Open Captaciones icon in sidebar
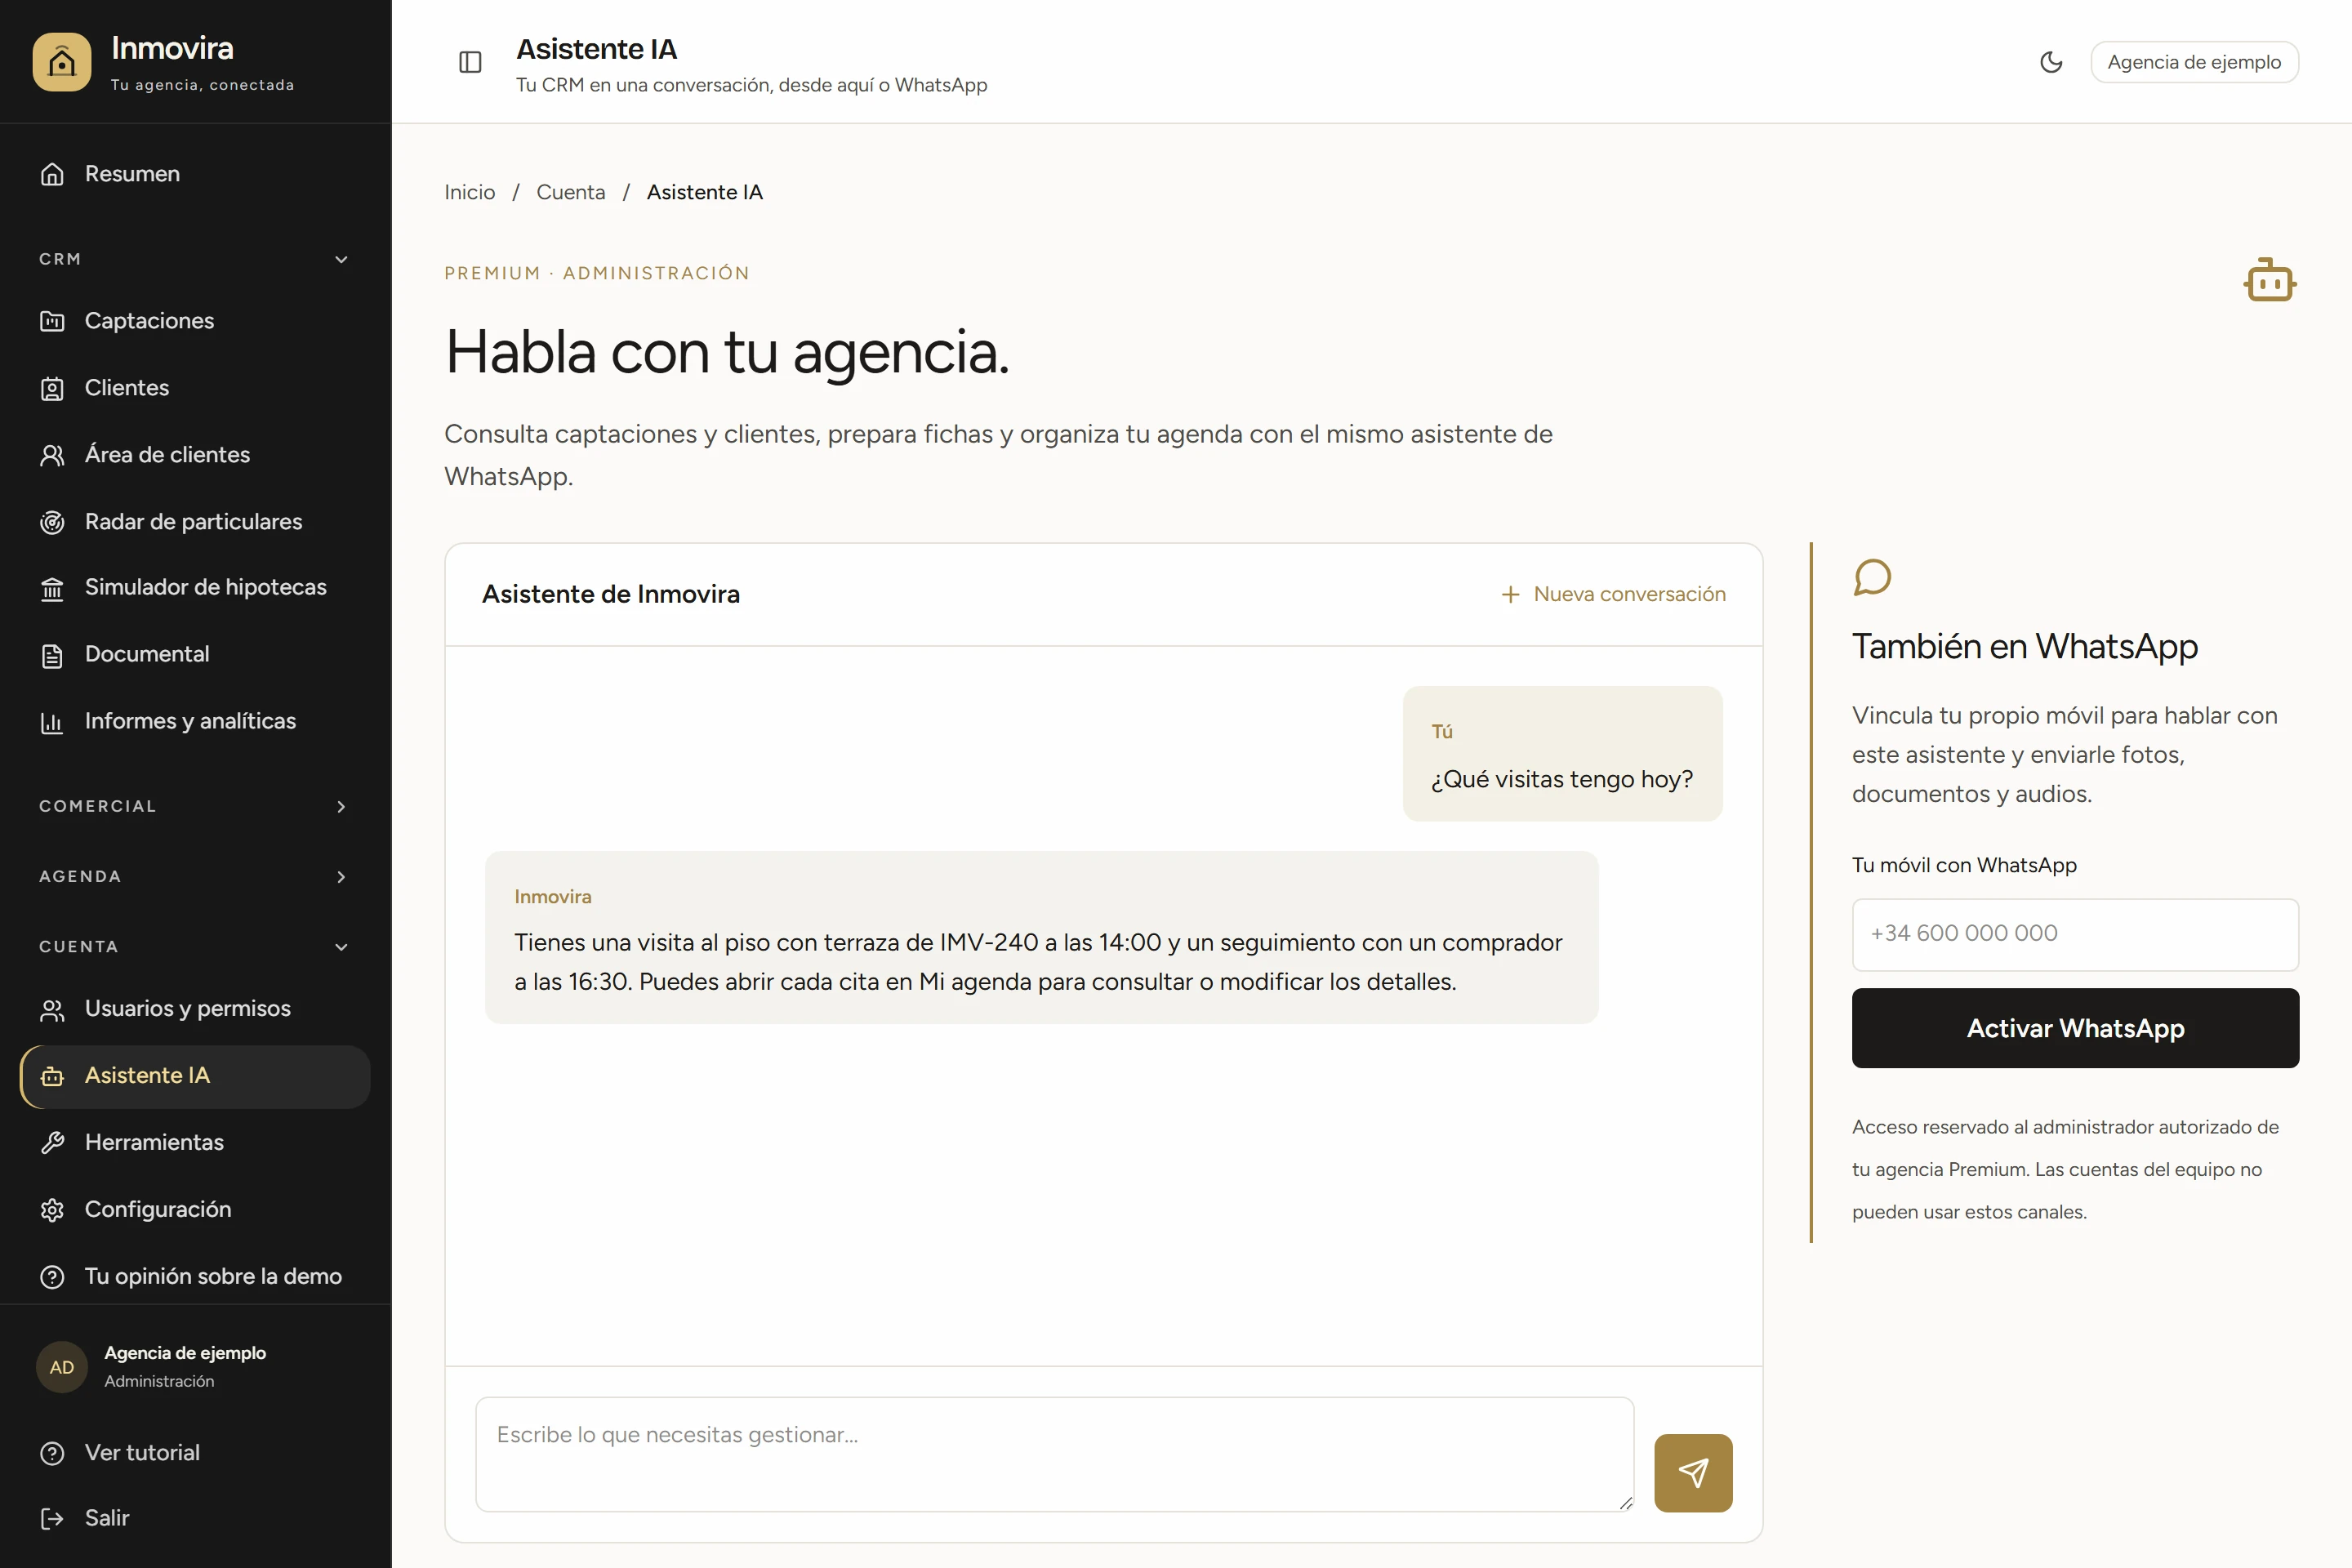 pos(52,321)
